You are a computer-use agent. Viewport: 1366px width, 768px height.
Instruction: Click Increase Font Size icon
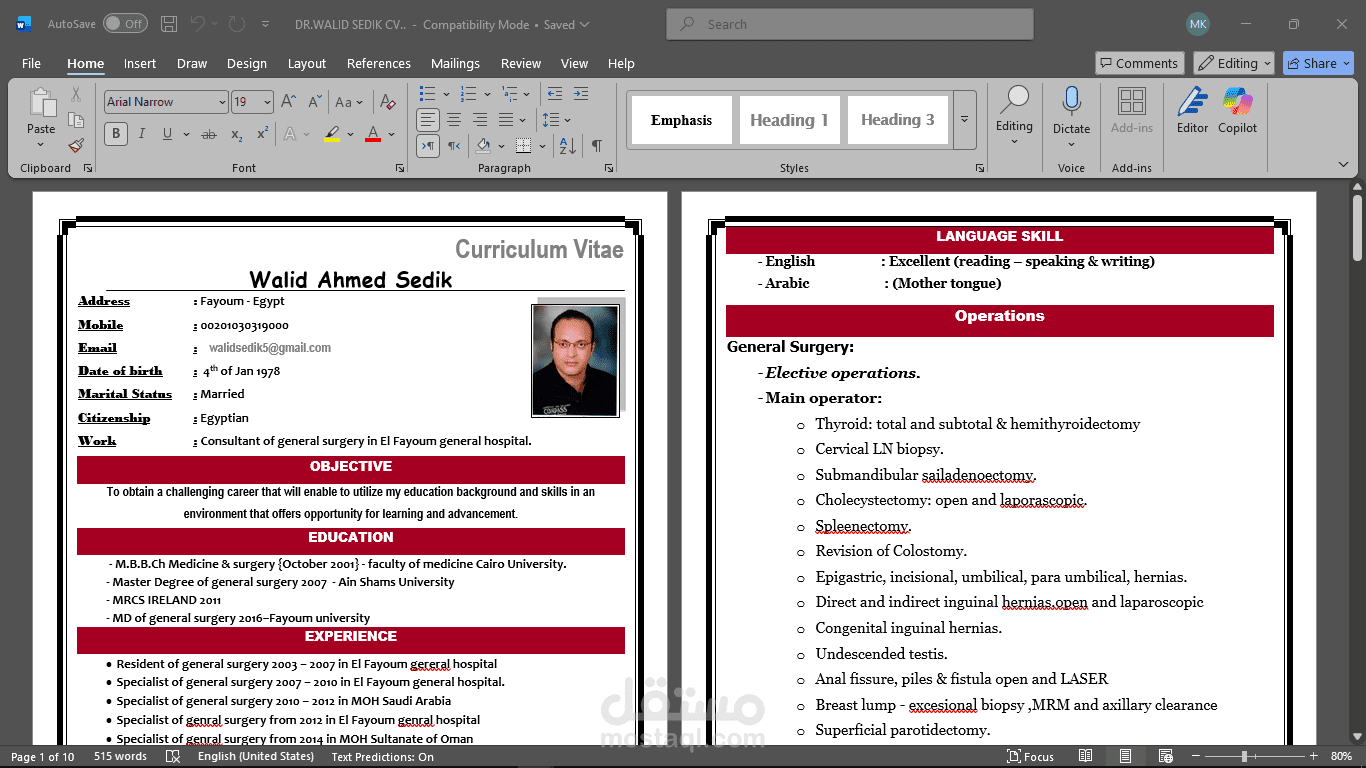289,102
